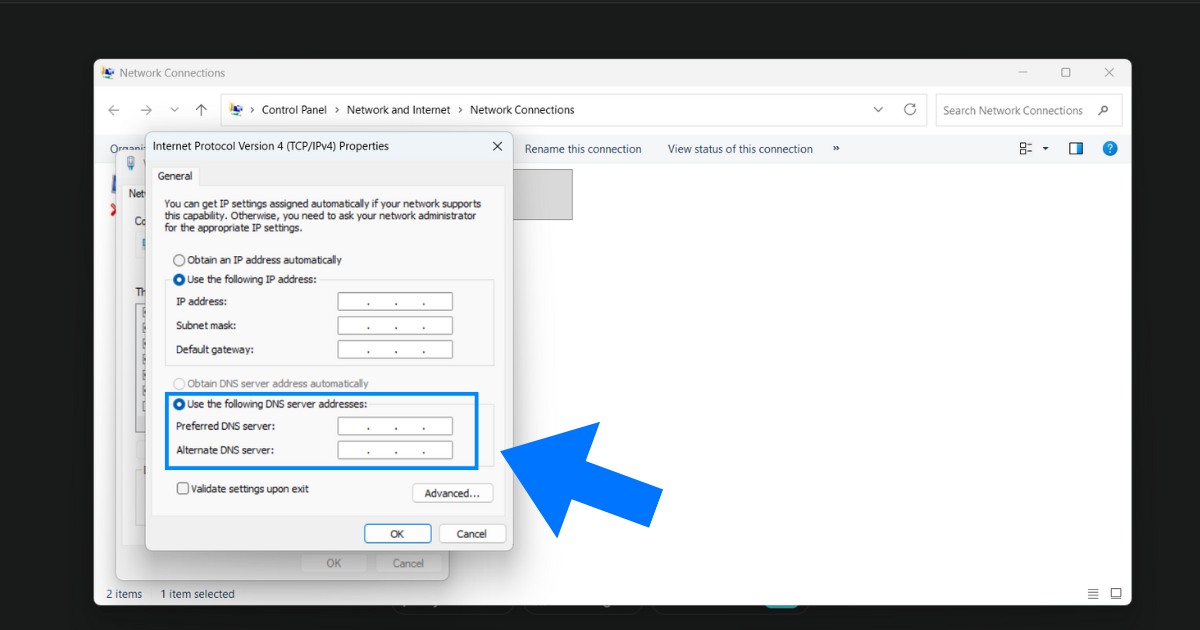Select Use the following DNS server addresses
The height and width of the screenshot is (630, 1200).
(178, 404)
